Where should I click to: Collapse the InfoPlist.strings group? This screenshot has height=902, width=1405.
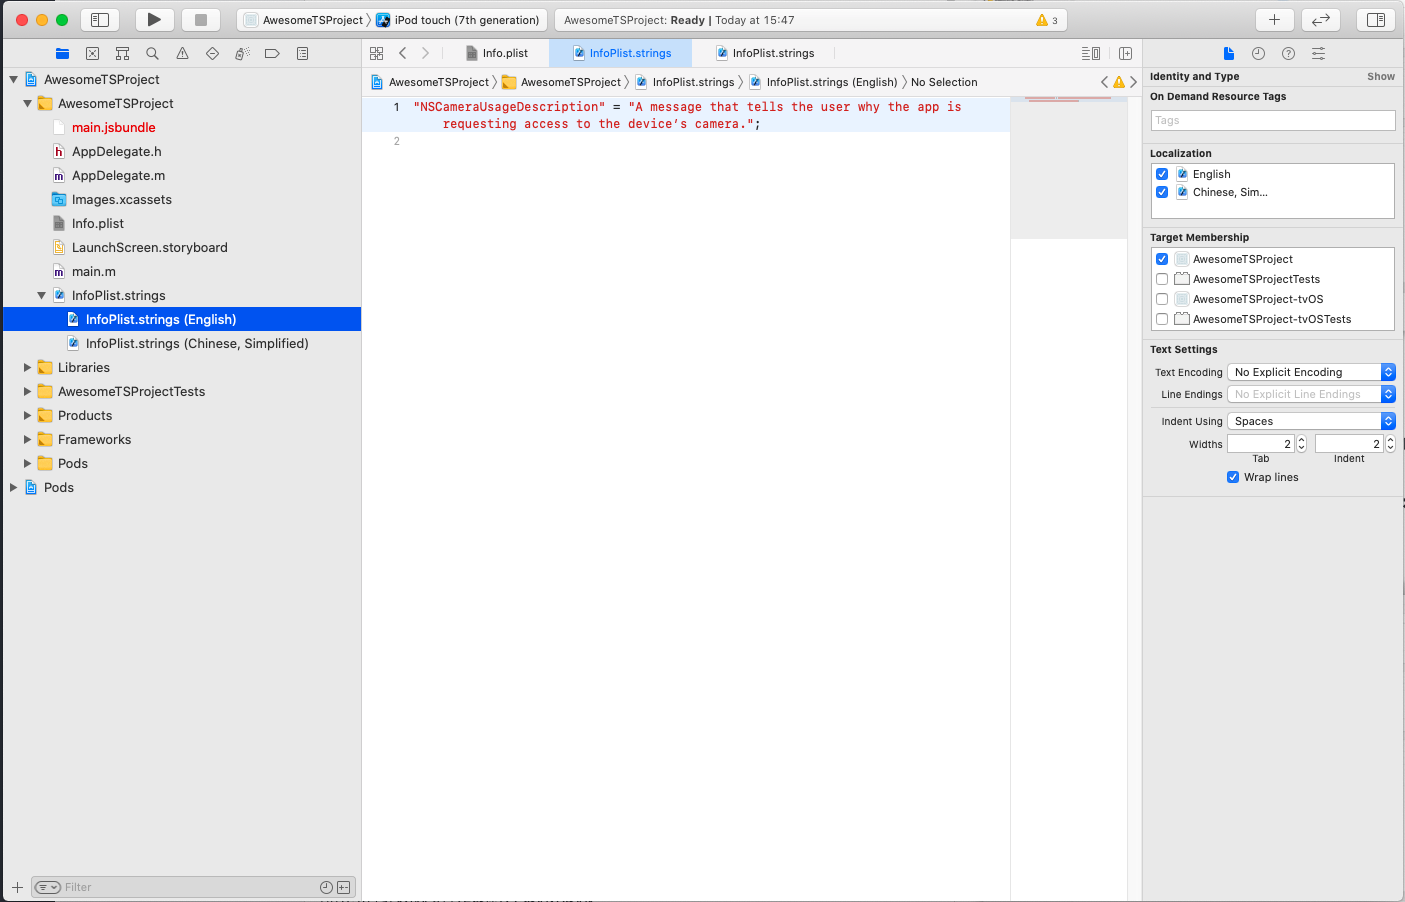pos(41,295)
